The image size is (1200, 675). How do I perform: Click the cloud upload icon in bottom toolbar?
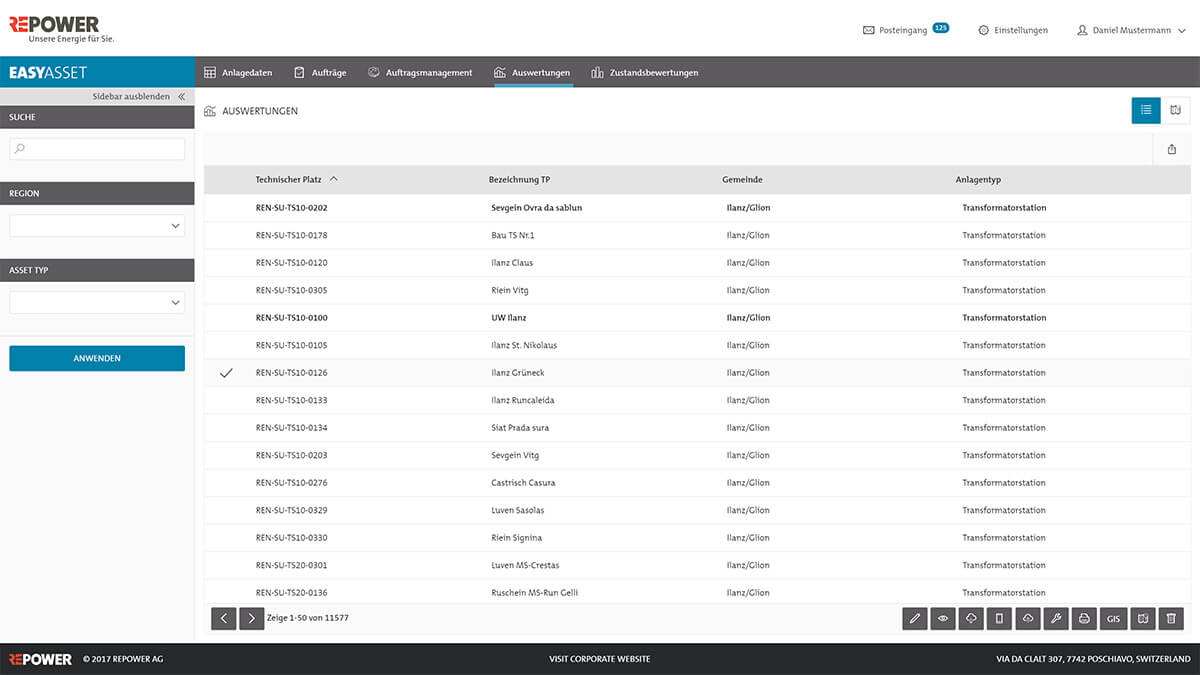pyautogui.click(x=1027, y=618)
